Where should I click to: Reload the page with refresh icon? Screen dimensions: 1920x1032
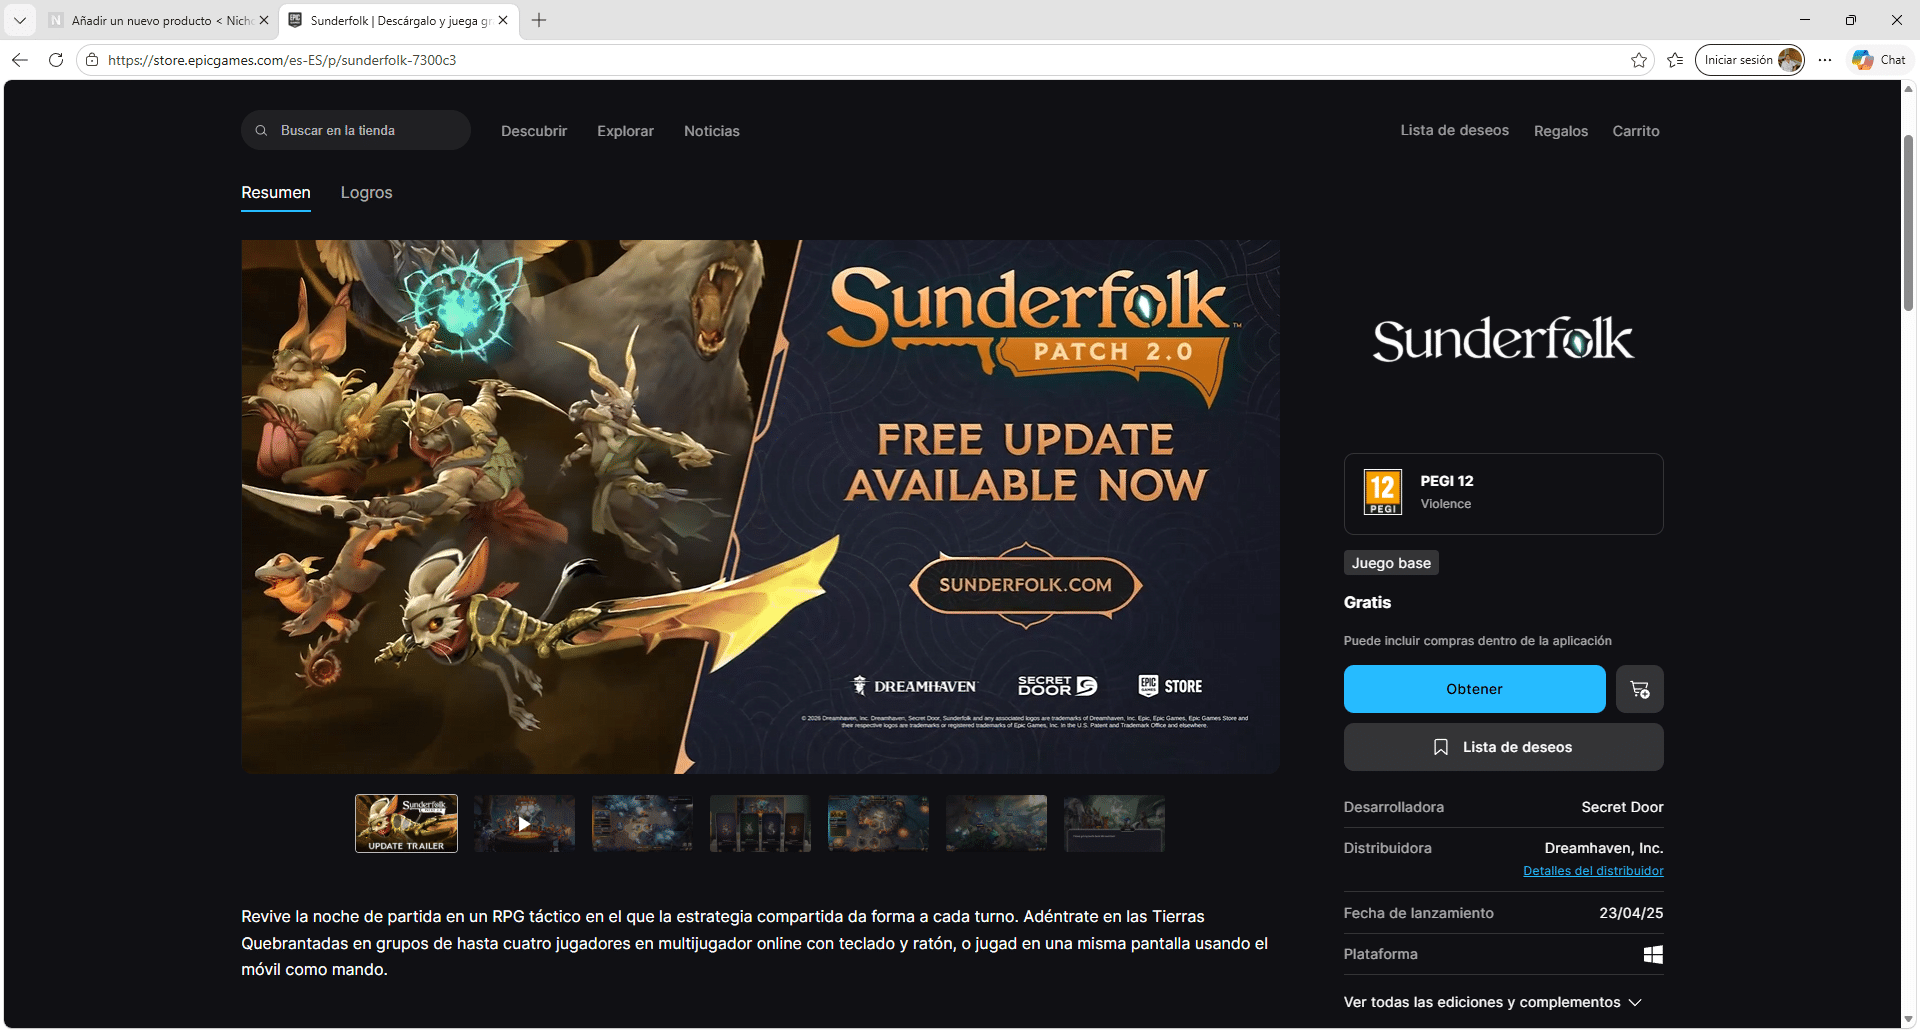point(56,60)
